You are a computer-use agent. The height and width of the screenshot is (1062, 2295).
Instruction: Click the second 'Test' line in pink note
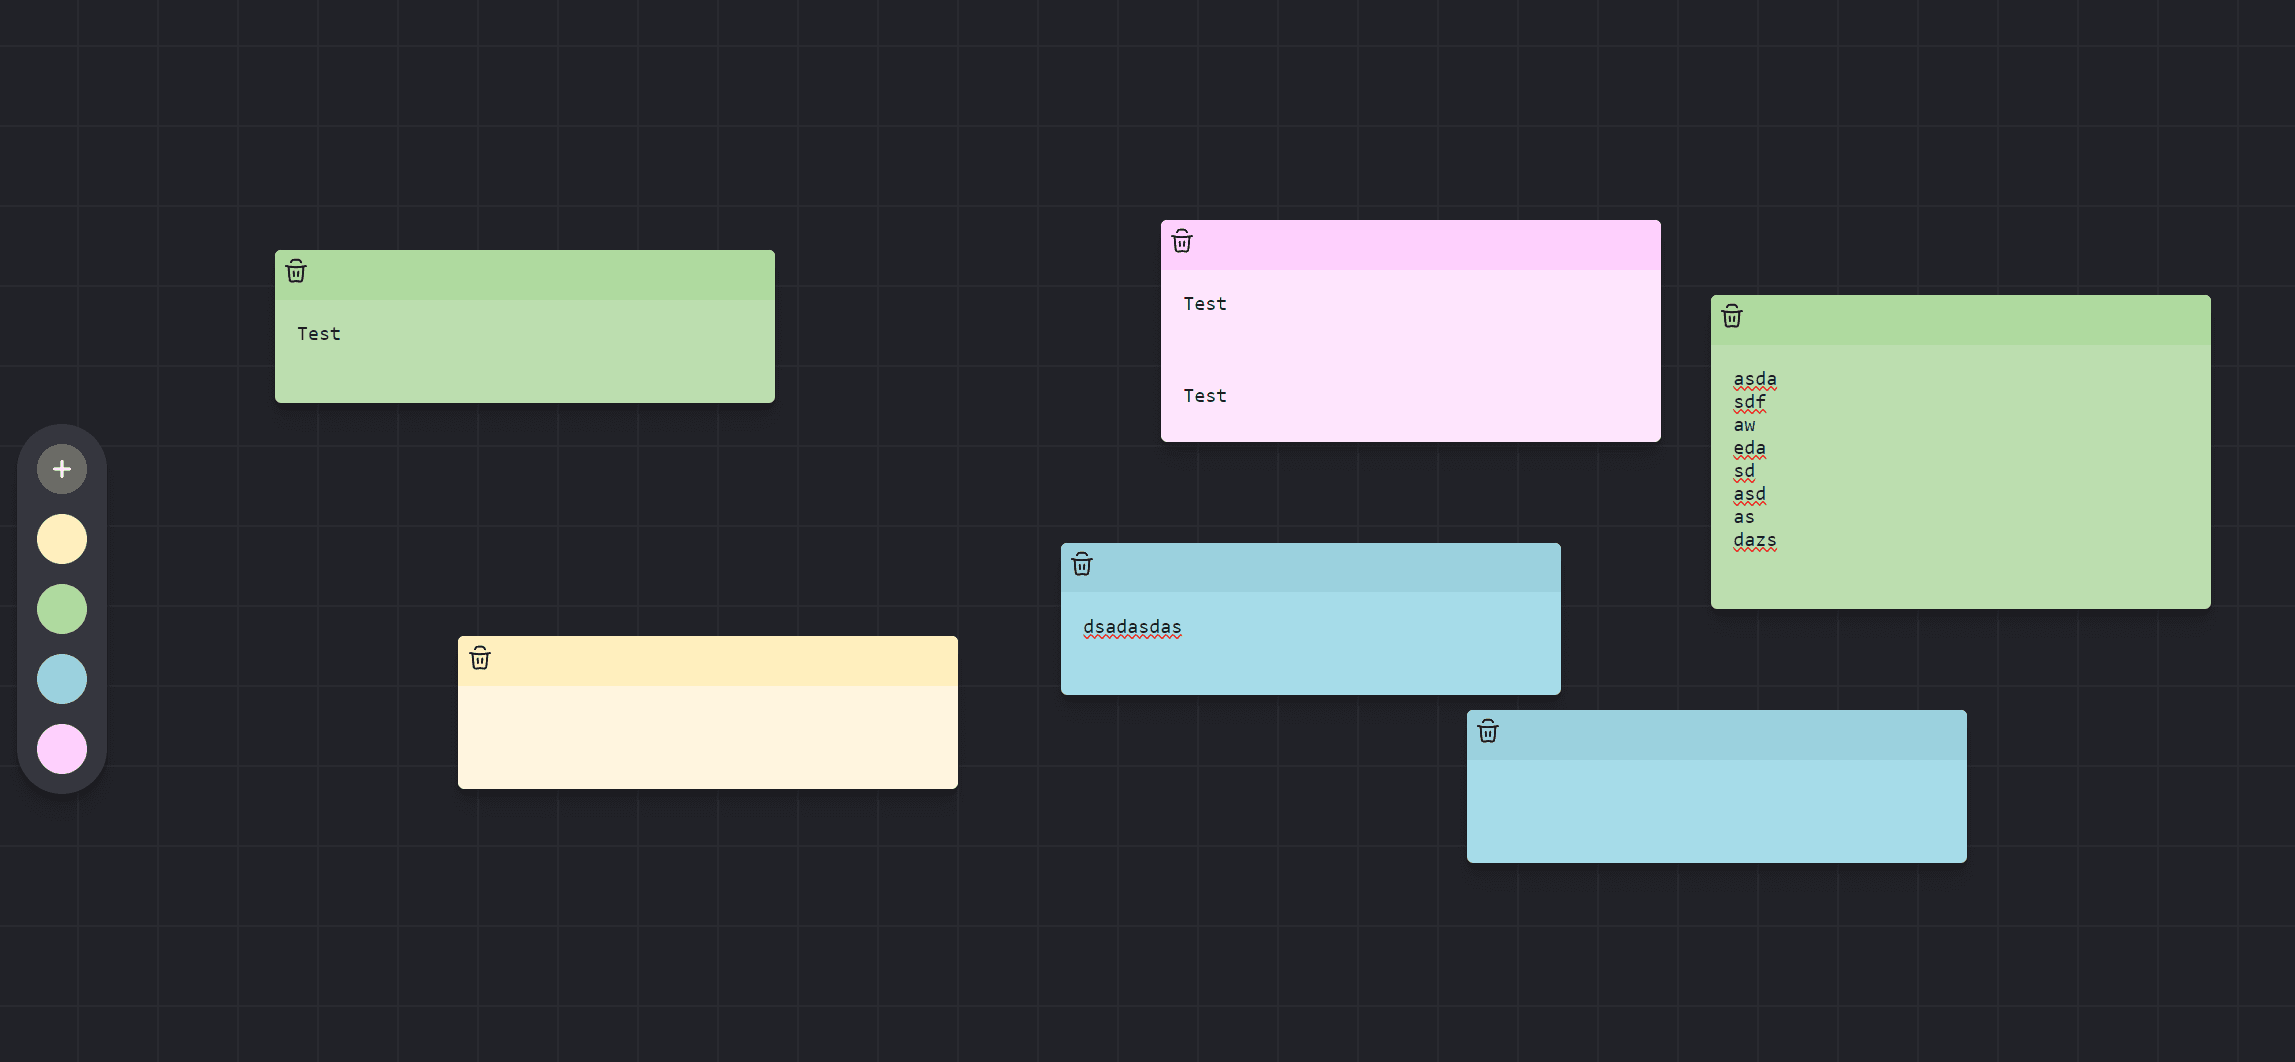1205,396
